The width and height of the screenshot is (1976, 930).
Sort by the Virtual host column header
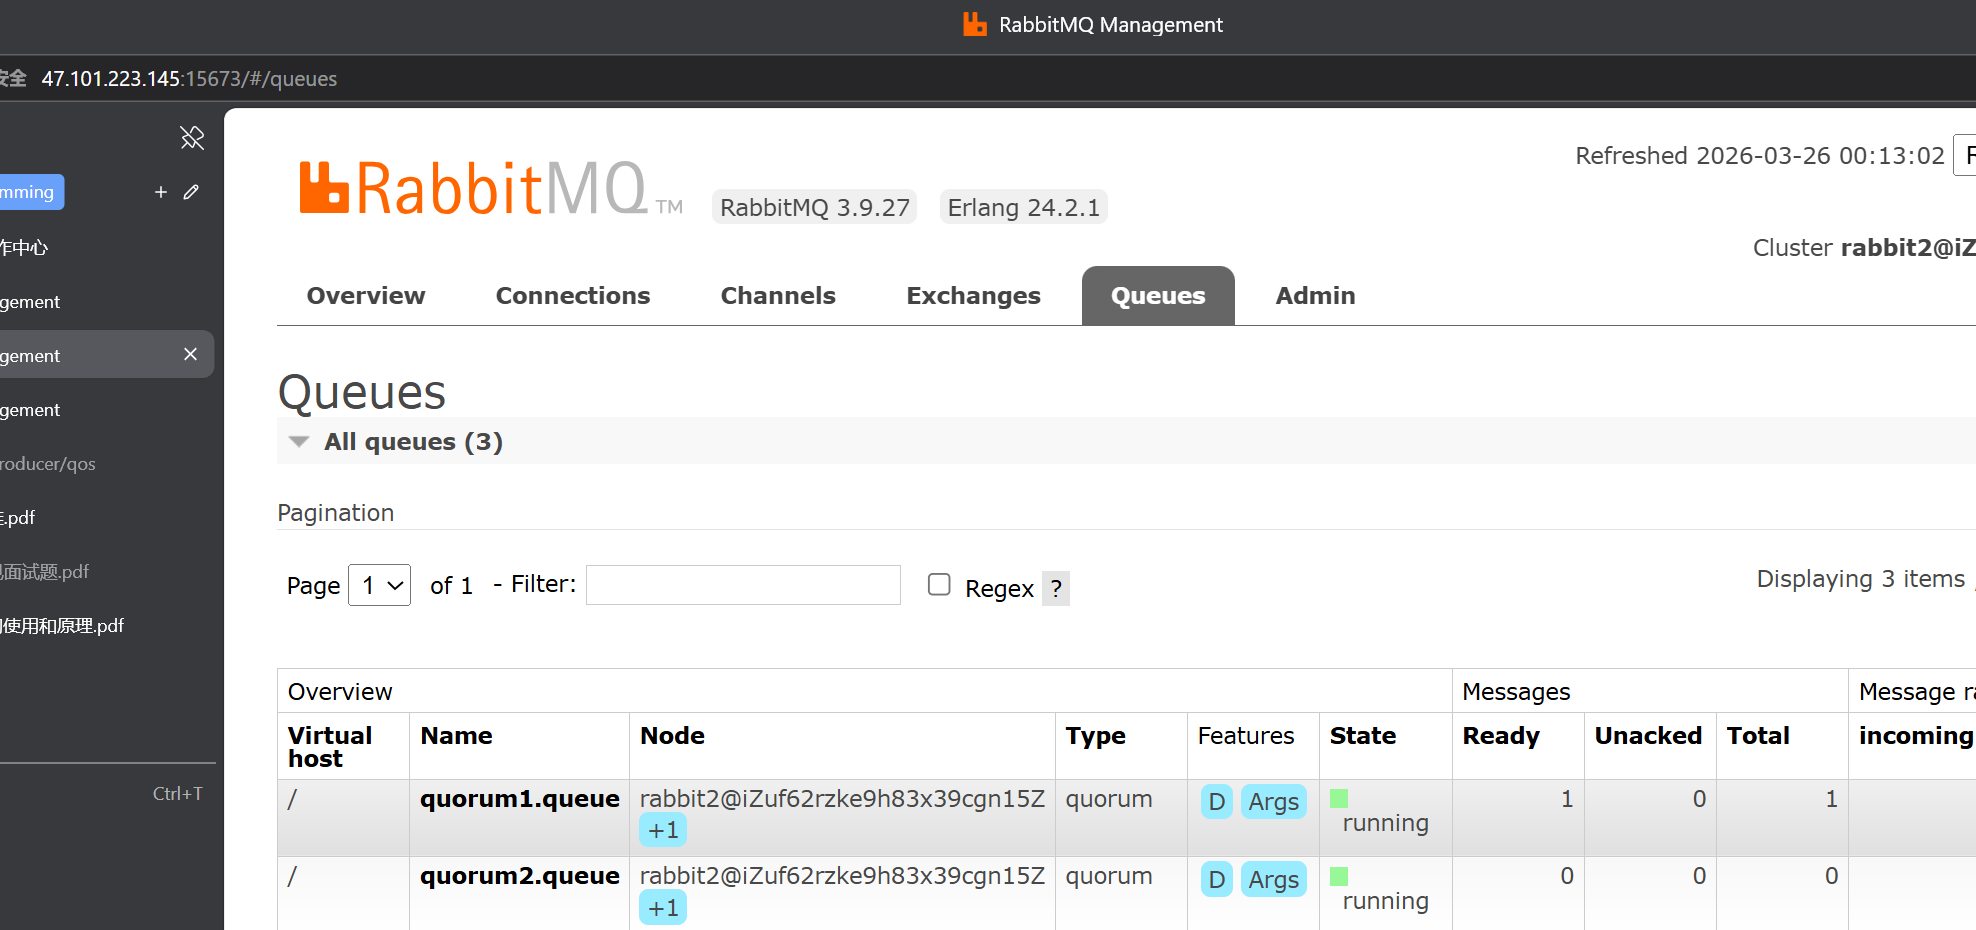(330, 747)
